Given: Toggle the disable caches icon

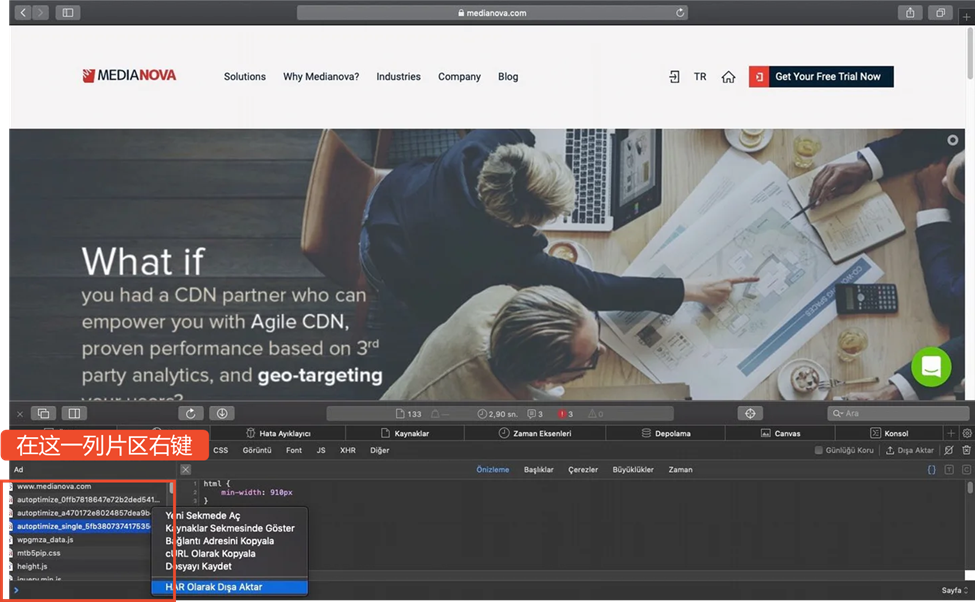Looking at the screenshot, I should 949,450.
